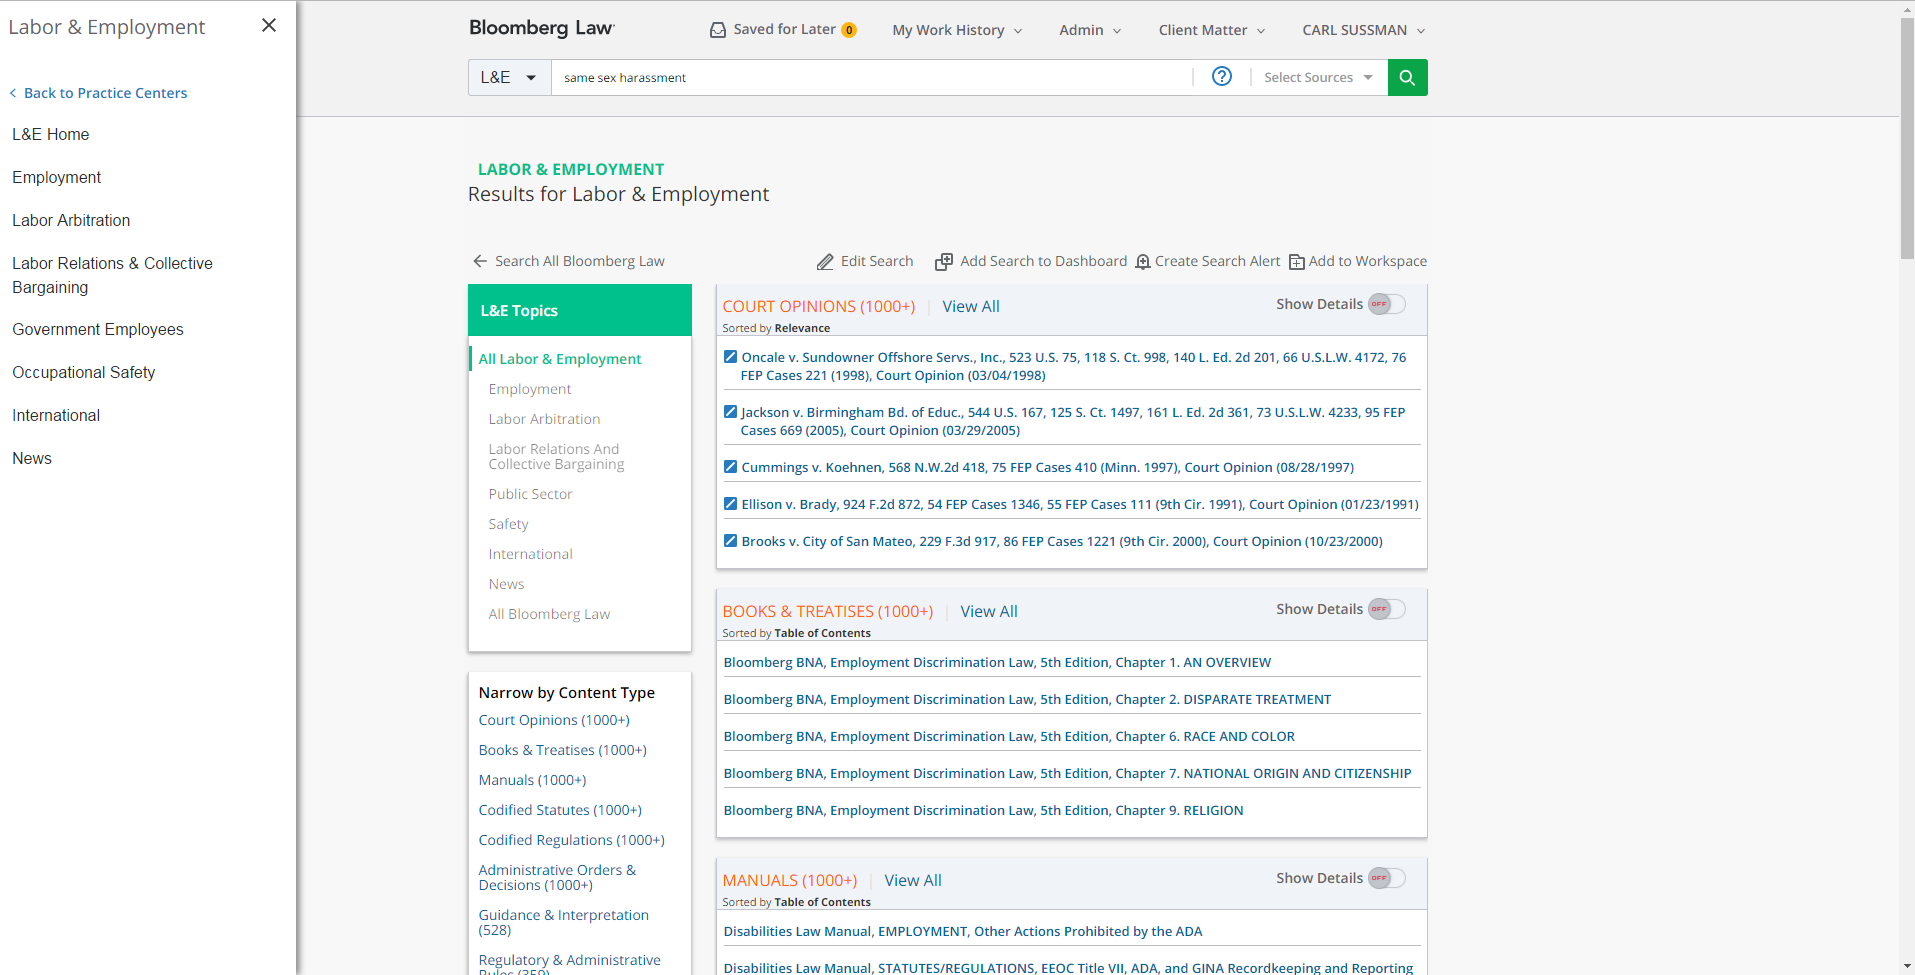Click the Saved for Later count badge

[849, 30]
